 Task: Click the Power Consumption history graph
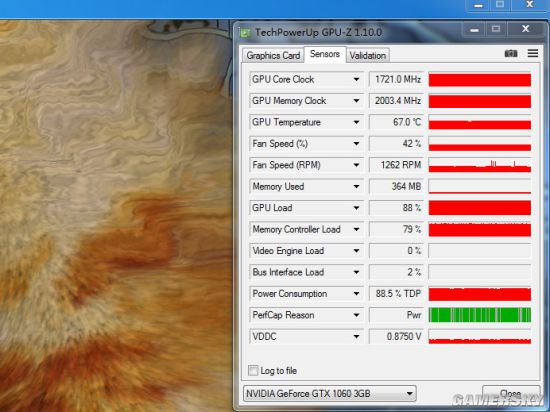(479, 294)
